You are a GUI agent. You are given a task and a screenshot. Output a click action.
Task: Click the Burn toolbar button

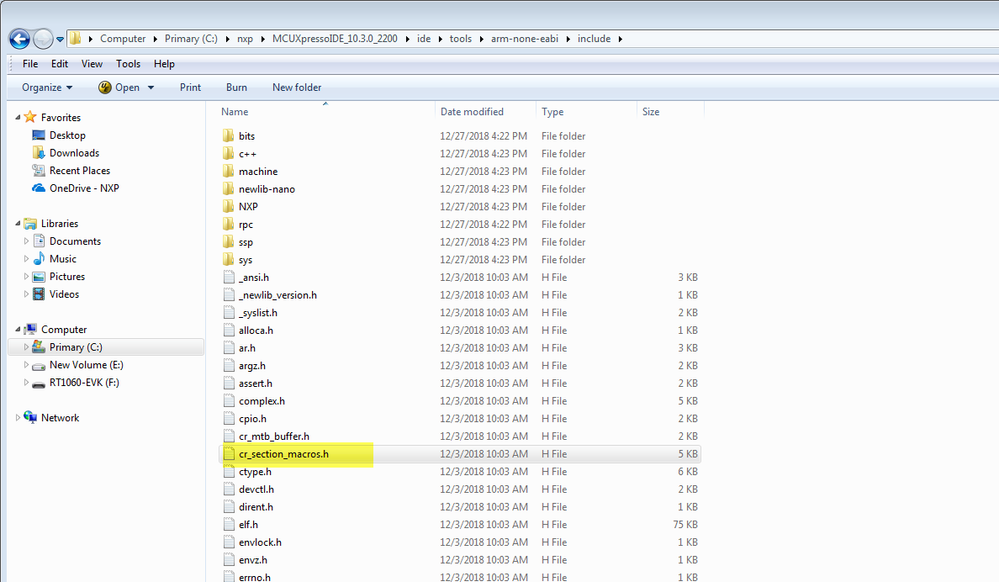236,87
